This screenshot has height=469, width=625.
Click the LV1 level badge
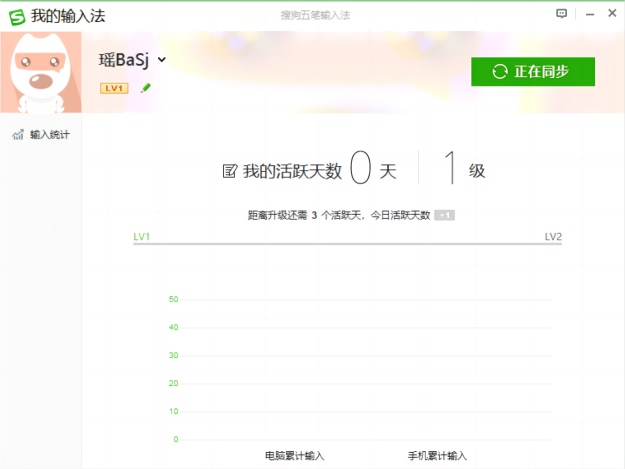[114, 88]
